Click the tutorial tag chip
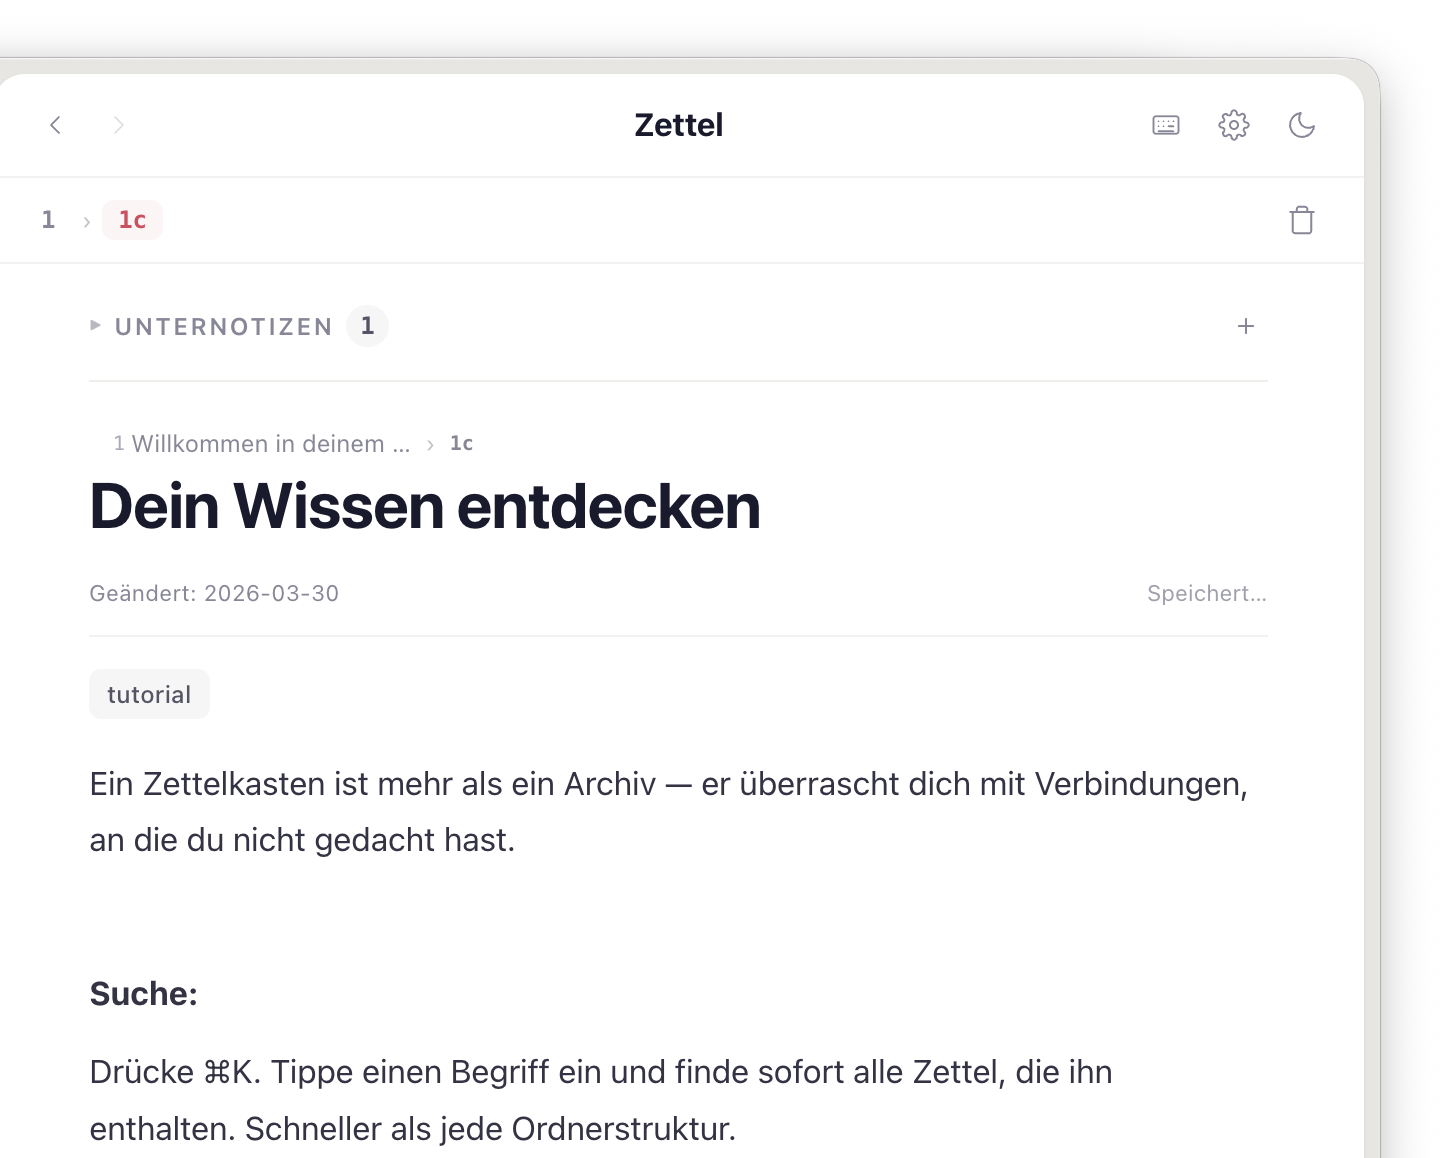Viewport: 1446px width, 1158px height. 149,694
